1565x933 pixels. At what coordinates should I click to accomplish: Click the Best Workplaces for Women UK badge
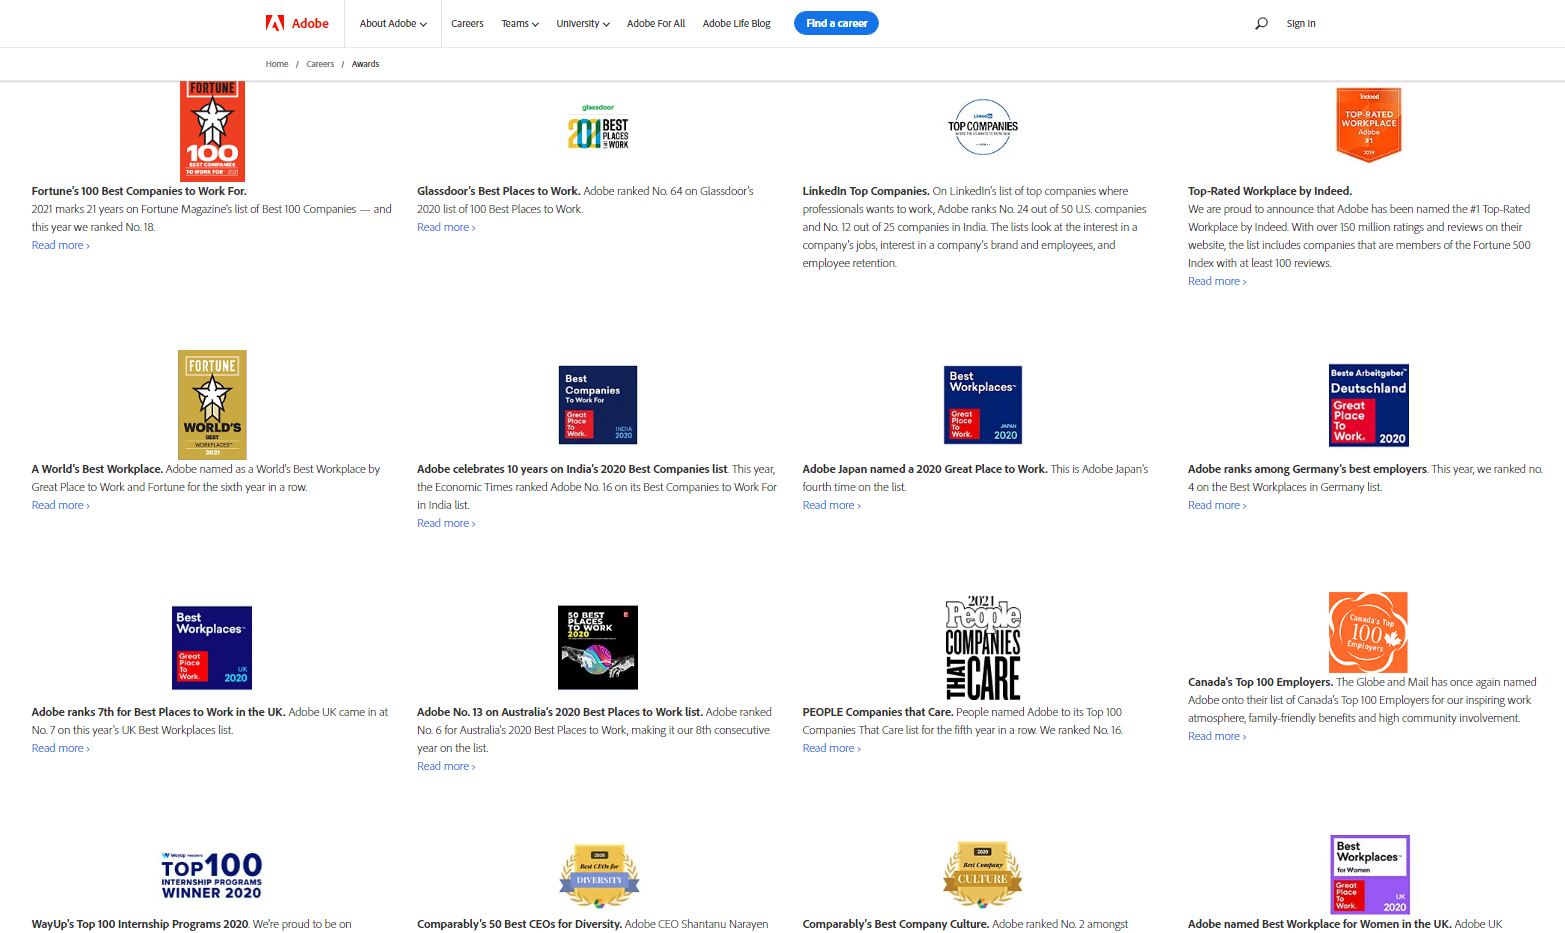tap(1370, 875)
